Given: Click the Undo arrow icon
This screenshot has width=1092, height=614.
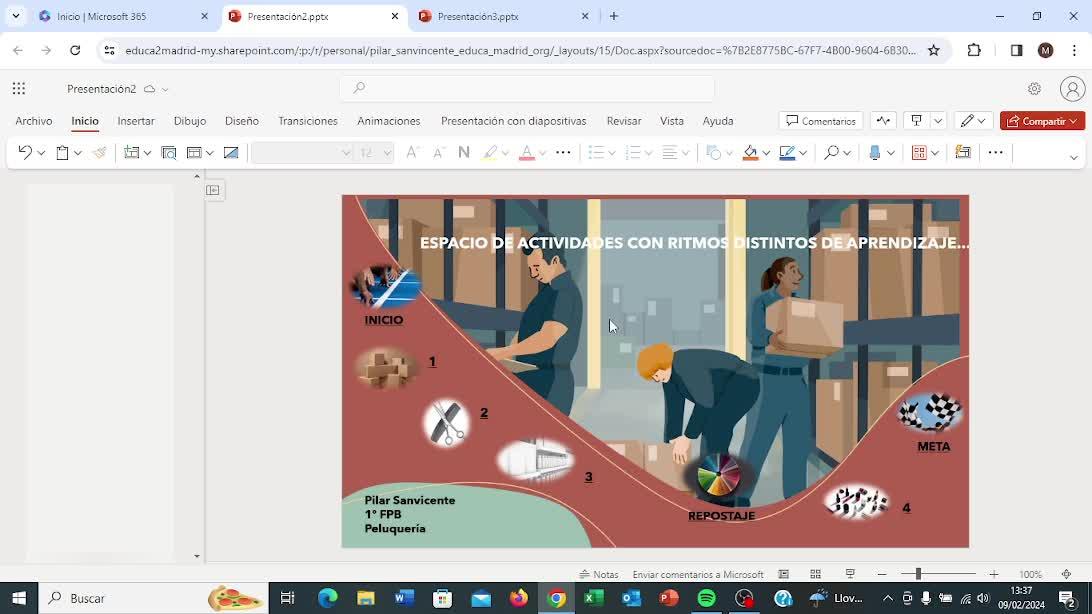Looking at the screenshot, I should 24,152.
